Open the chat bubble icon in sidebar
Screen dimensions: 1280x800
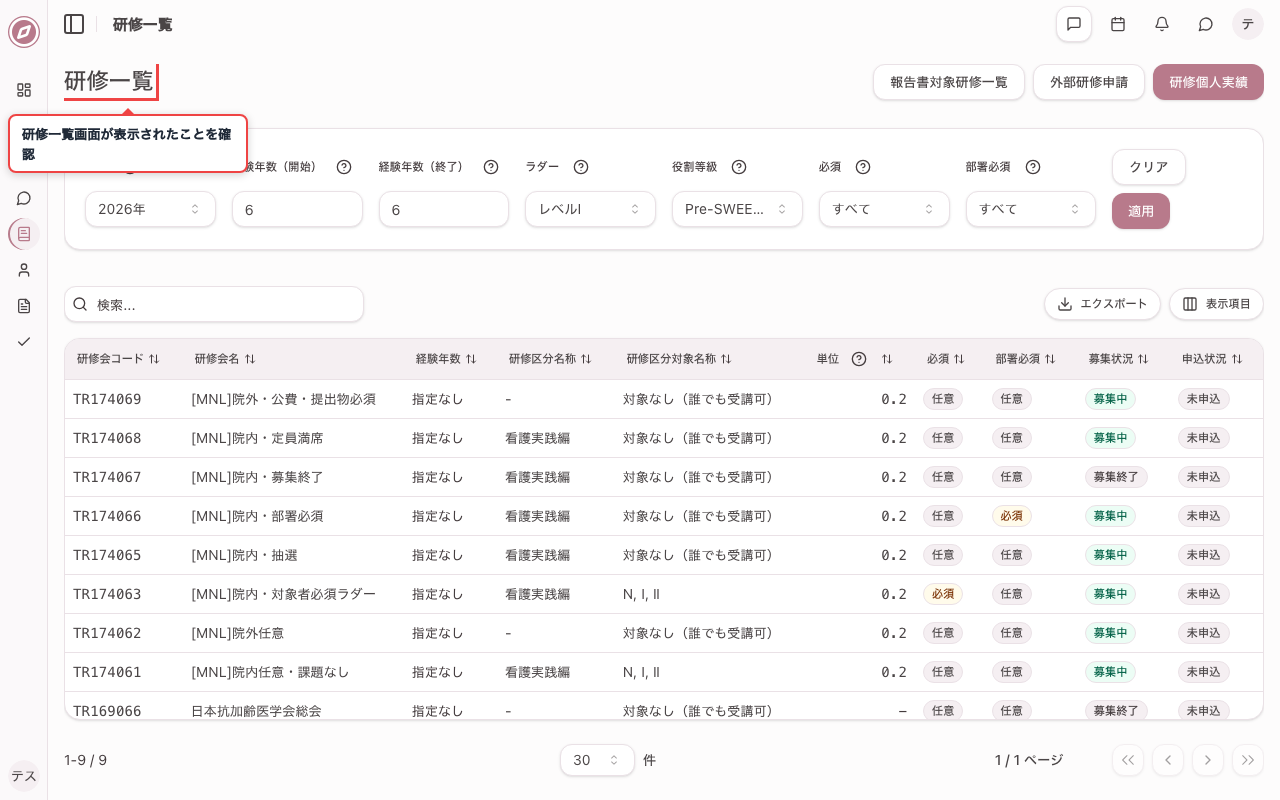tap(24, 198)
